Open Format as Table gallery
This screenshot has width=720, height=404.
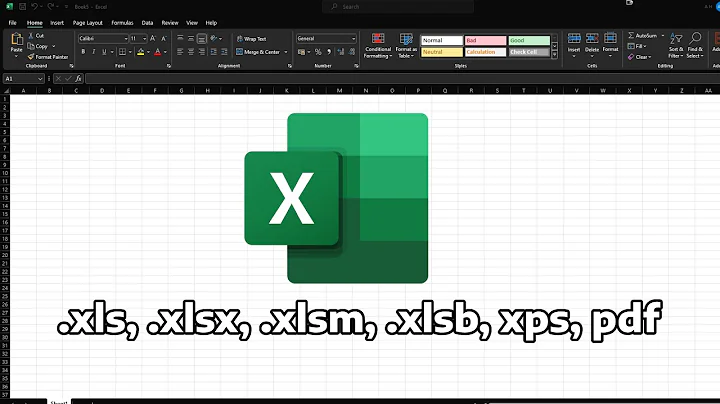point(406,45)
